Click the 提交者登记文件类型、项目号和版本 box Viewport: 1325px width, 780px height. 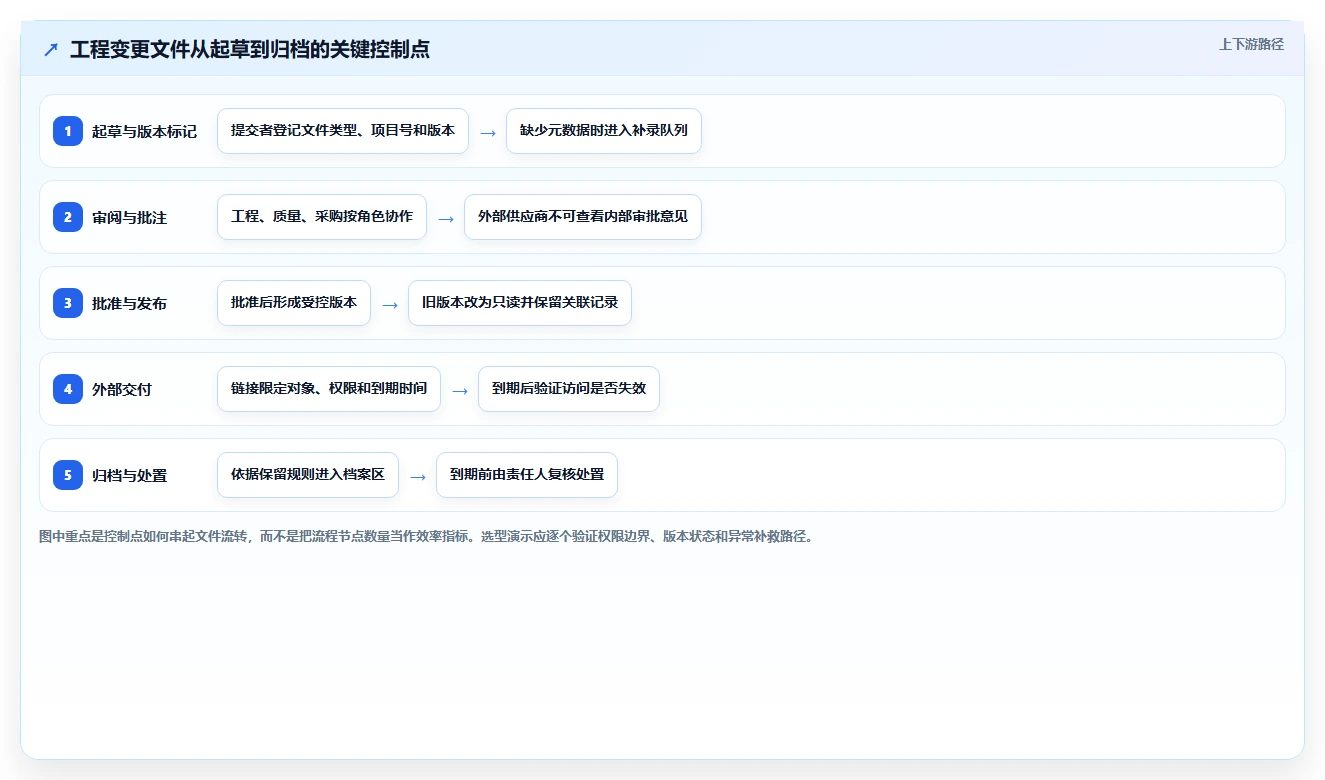343,131
